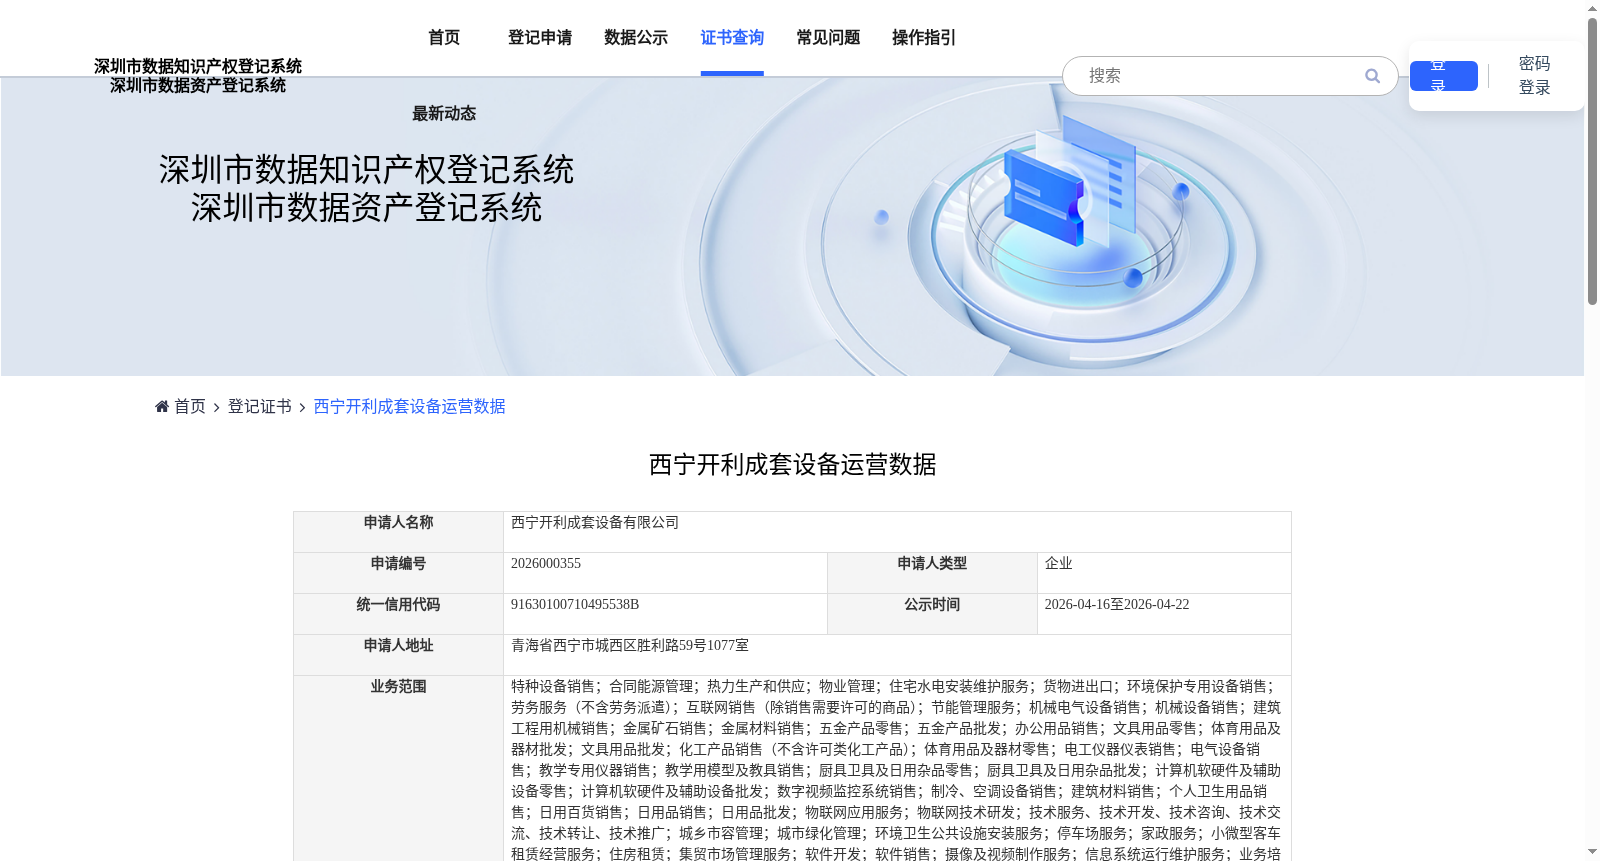Screen dimensions: 1600x861
Task: Click 西宁开利成套设备运营数据 breadcrumb link
Action: pos(409,406)
